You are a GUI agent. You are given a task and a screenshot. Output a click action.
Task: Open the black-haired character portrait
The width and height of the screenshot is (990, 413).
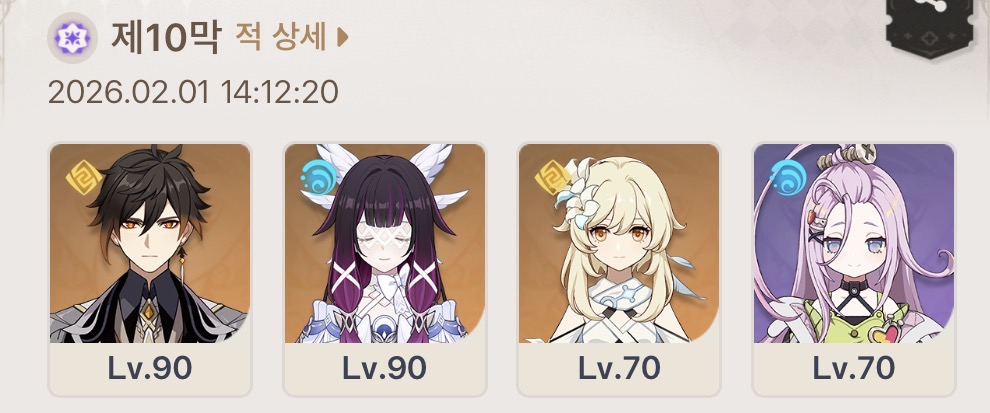(150, 243)
